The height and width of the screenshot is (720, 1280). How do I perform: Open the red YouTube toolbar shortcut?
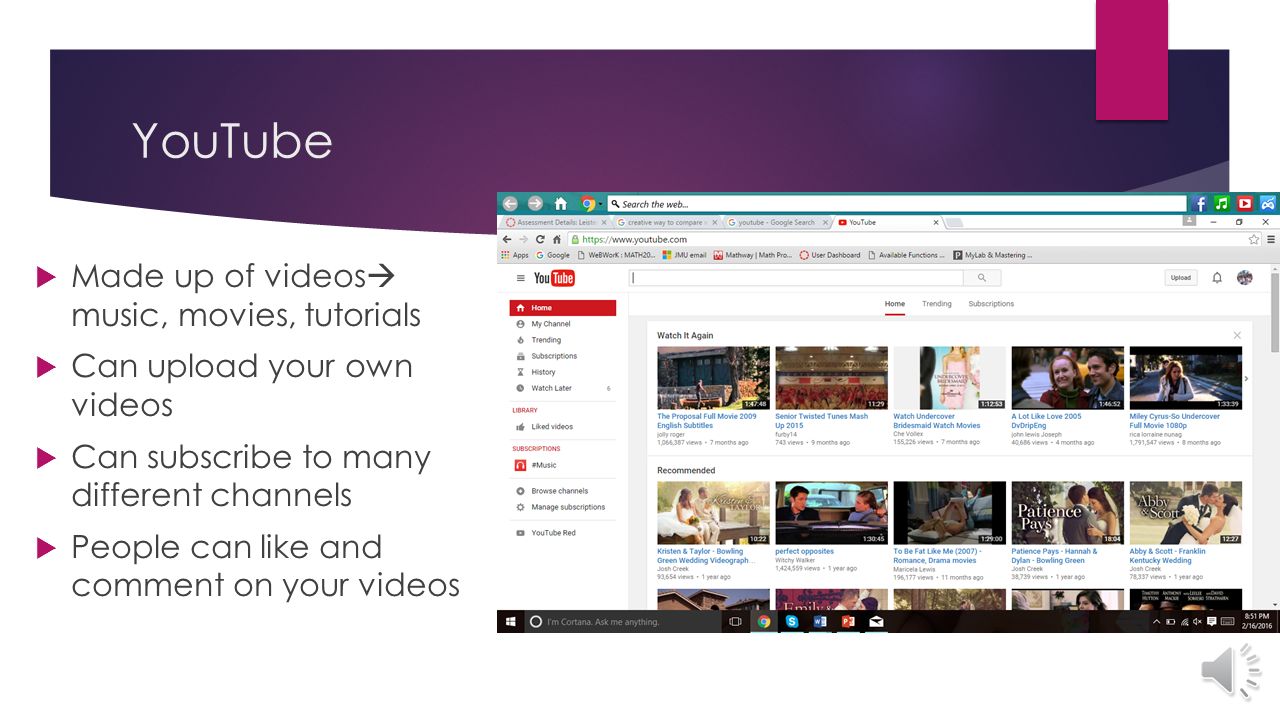pos(1245,203)
